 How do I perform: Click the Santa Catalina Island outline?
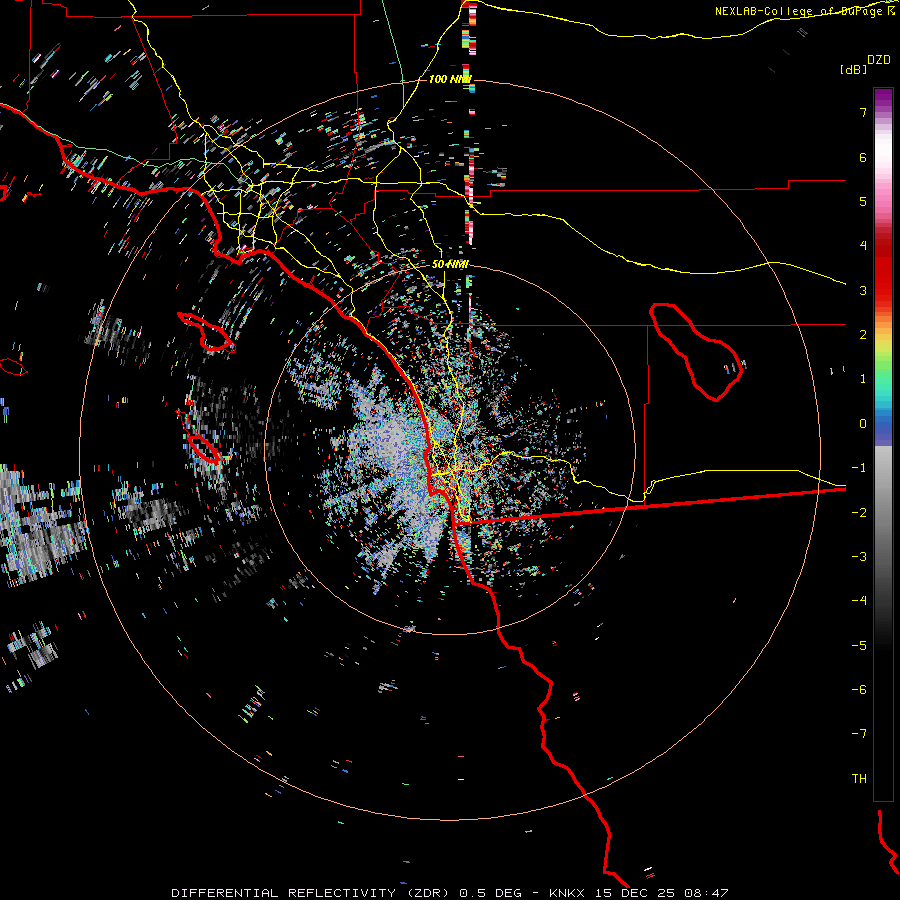click(x=205, y=332)
